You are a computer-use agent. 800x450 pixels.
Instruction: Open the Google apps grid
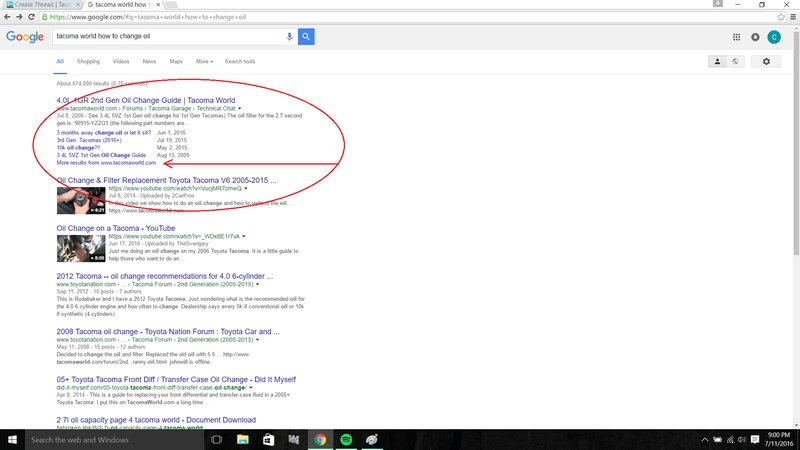pyautogui.click(x=736, y=37)
